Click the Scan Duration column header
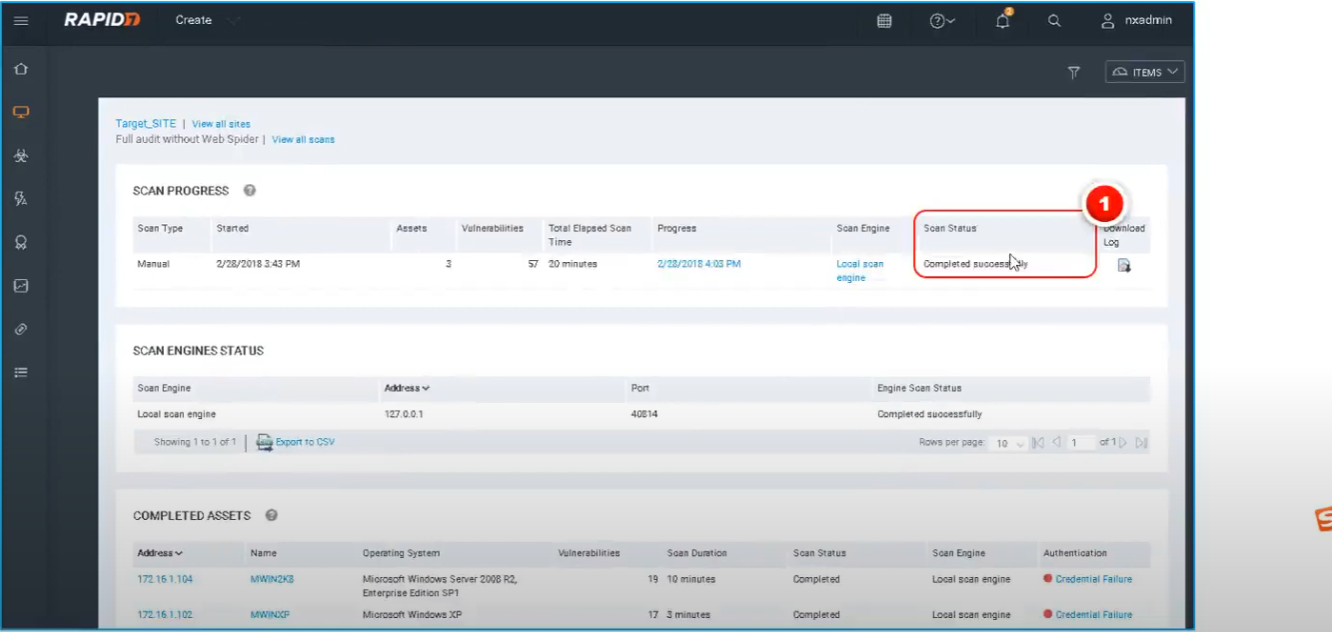The image size is (1332, 632). [697, 553]
